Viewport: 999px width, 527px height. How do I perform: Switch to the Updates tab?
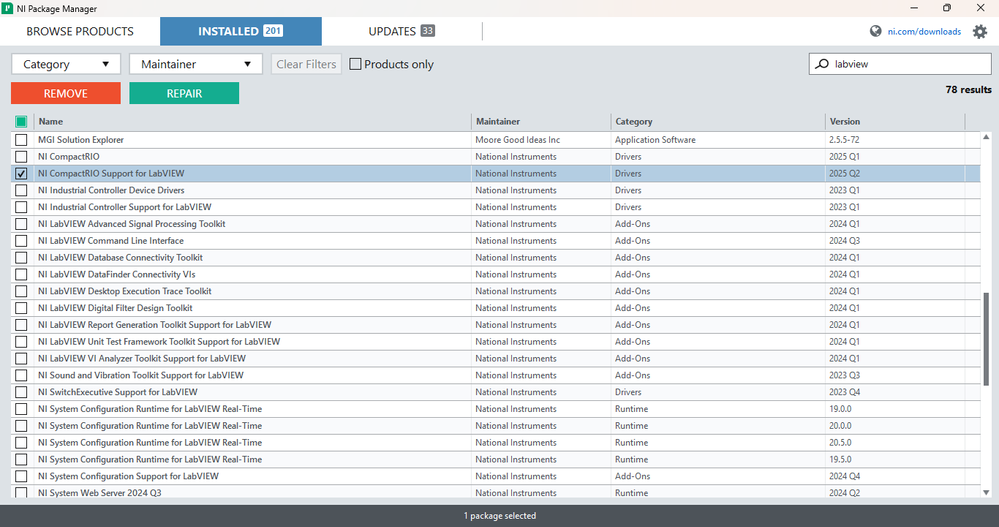pyautogui.click(x=401, y=31)
